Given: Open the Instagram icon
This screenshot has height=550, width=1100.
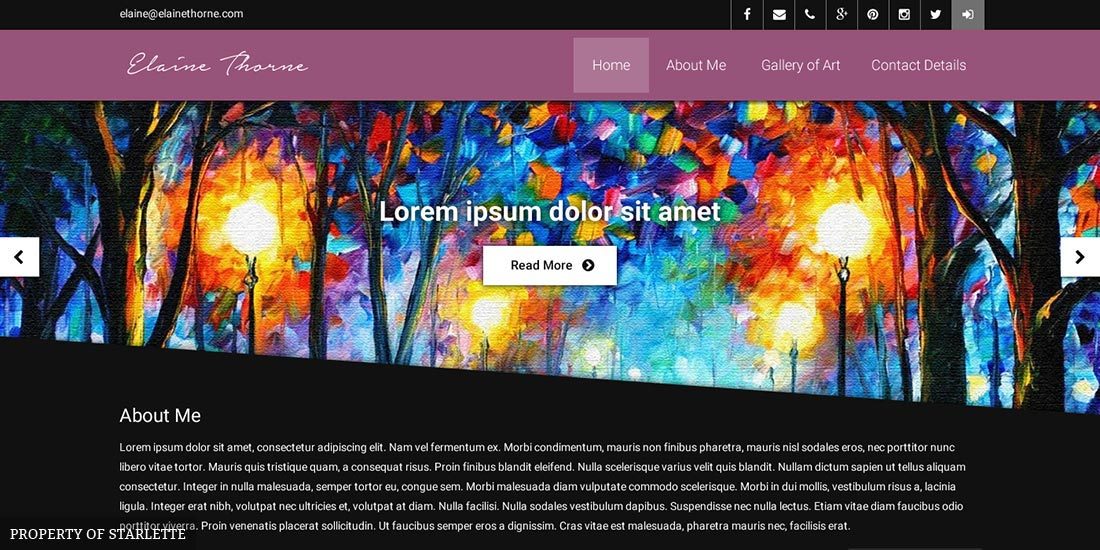Looking at the screenshot, I should 904,15.
